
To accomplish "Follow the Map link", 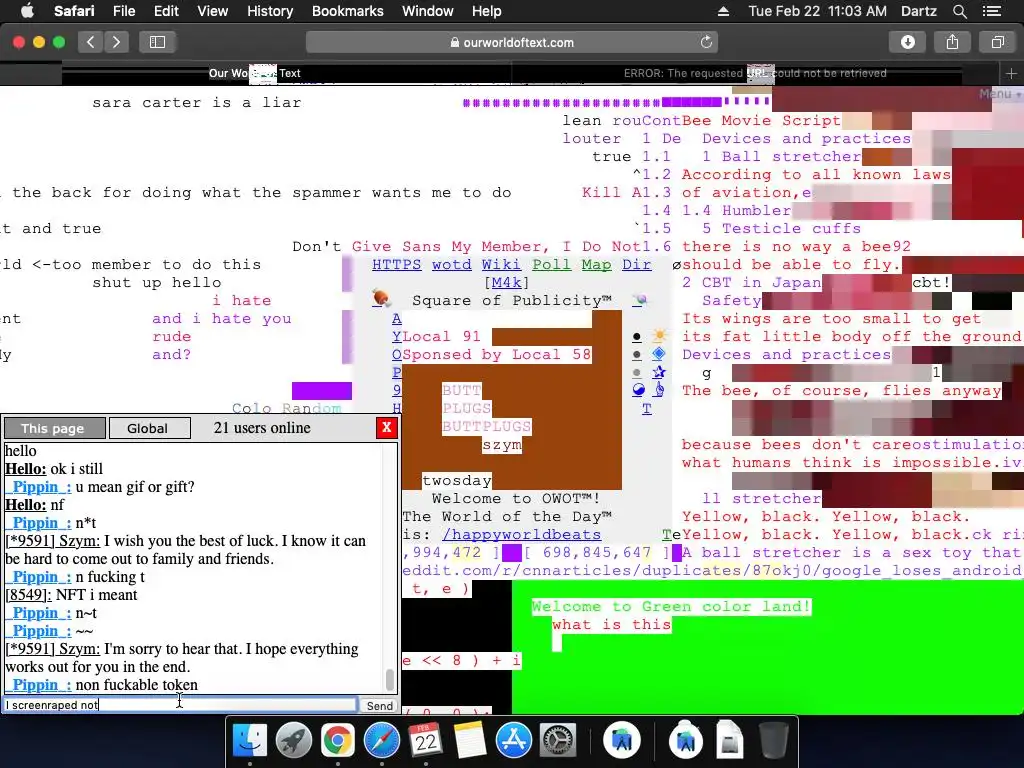I will [x=596, y=264].
